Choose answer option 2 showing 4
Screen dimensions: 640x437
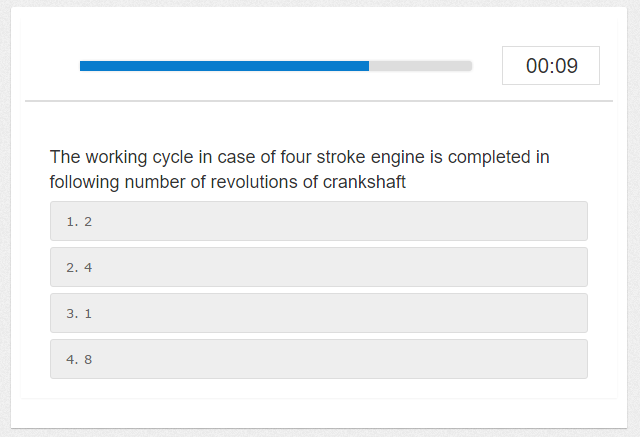pyautogui.click(x=318, y=267)
